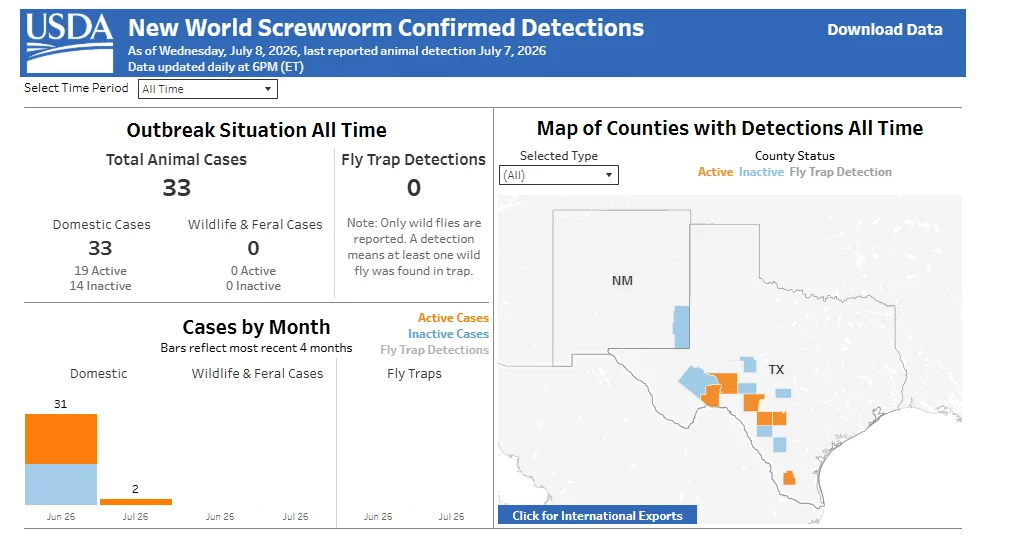The image size is (1021, 534).
Task: Click the All Time dropdown arrow
Action: 268,89
